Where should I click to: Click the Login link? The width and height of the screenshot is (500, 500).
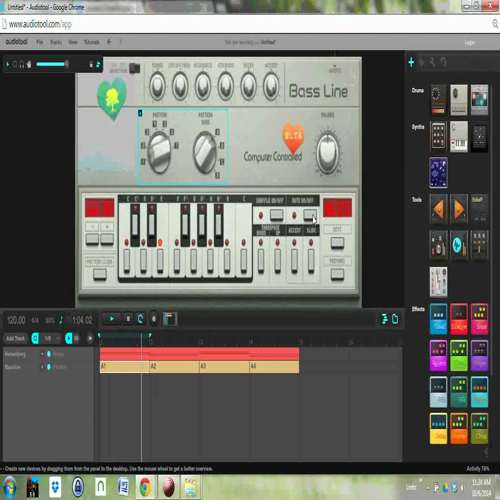[x=470, y=42]
